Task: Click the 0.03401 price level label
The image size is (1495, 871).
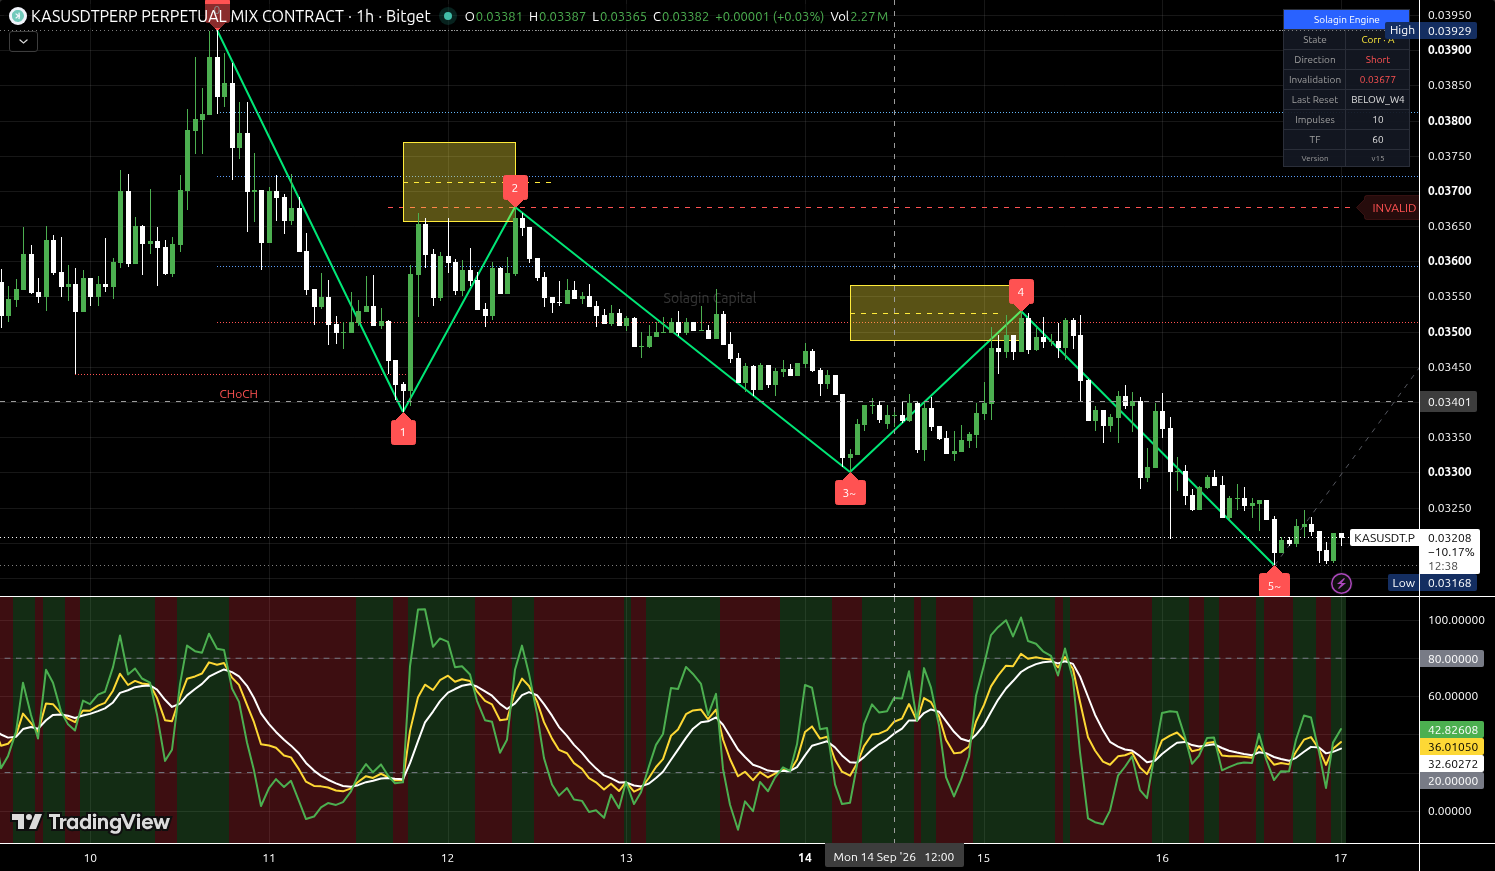Action: [x=1449, y=402]
